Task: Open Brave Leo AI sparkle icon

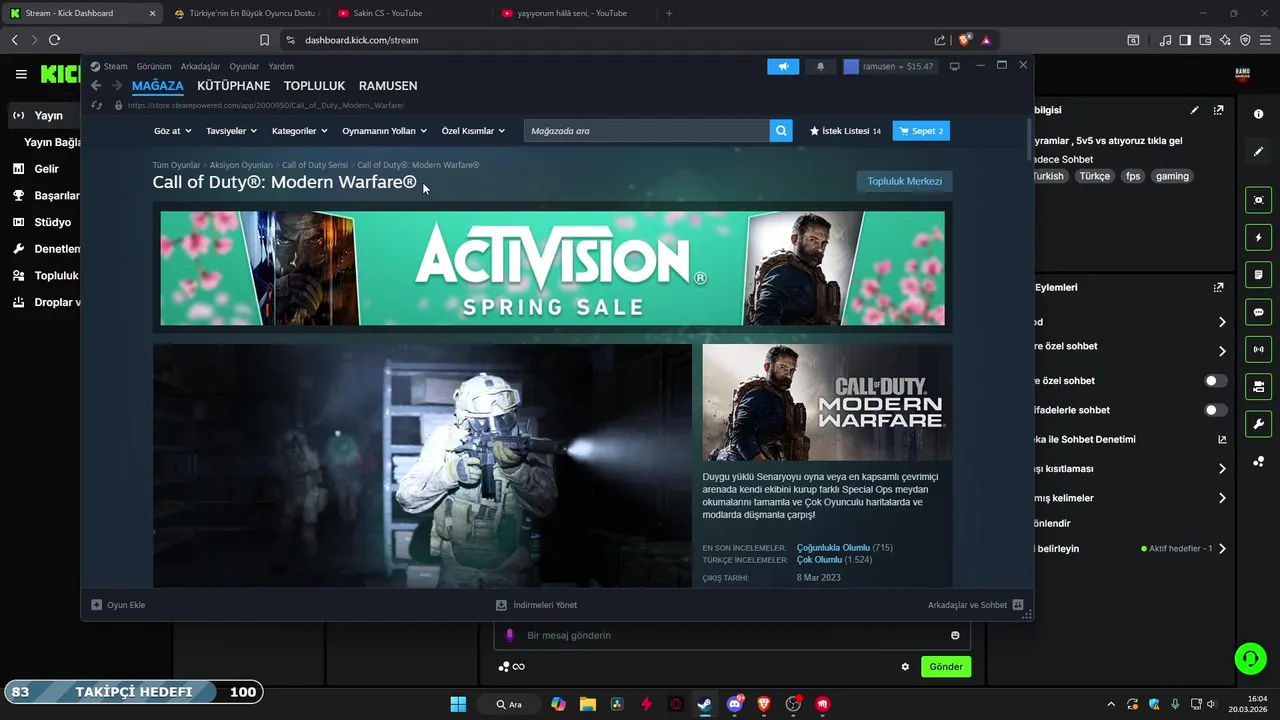Action: point(1225,40)
